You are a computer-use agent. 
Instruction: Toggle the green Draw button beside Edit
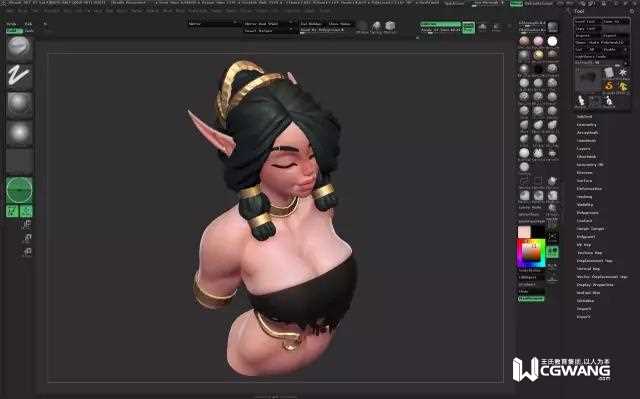(x=26, y=211)
